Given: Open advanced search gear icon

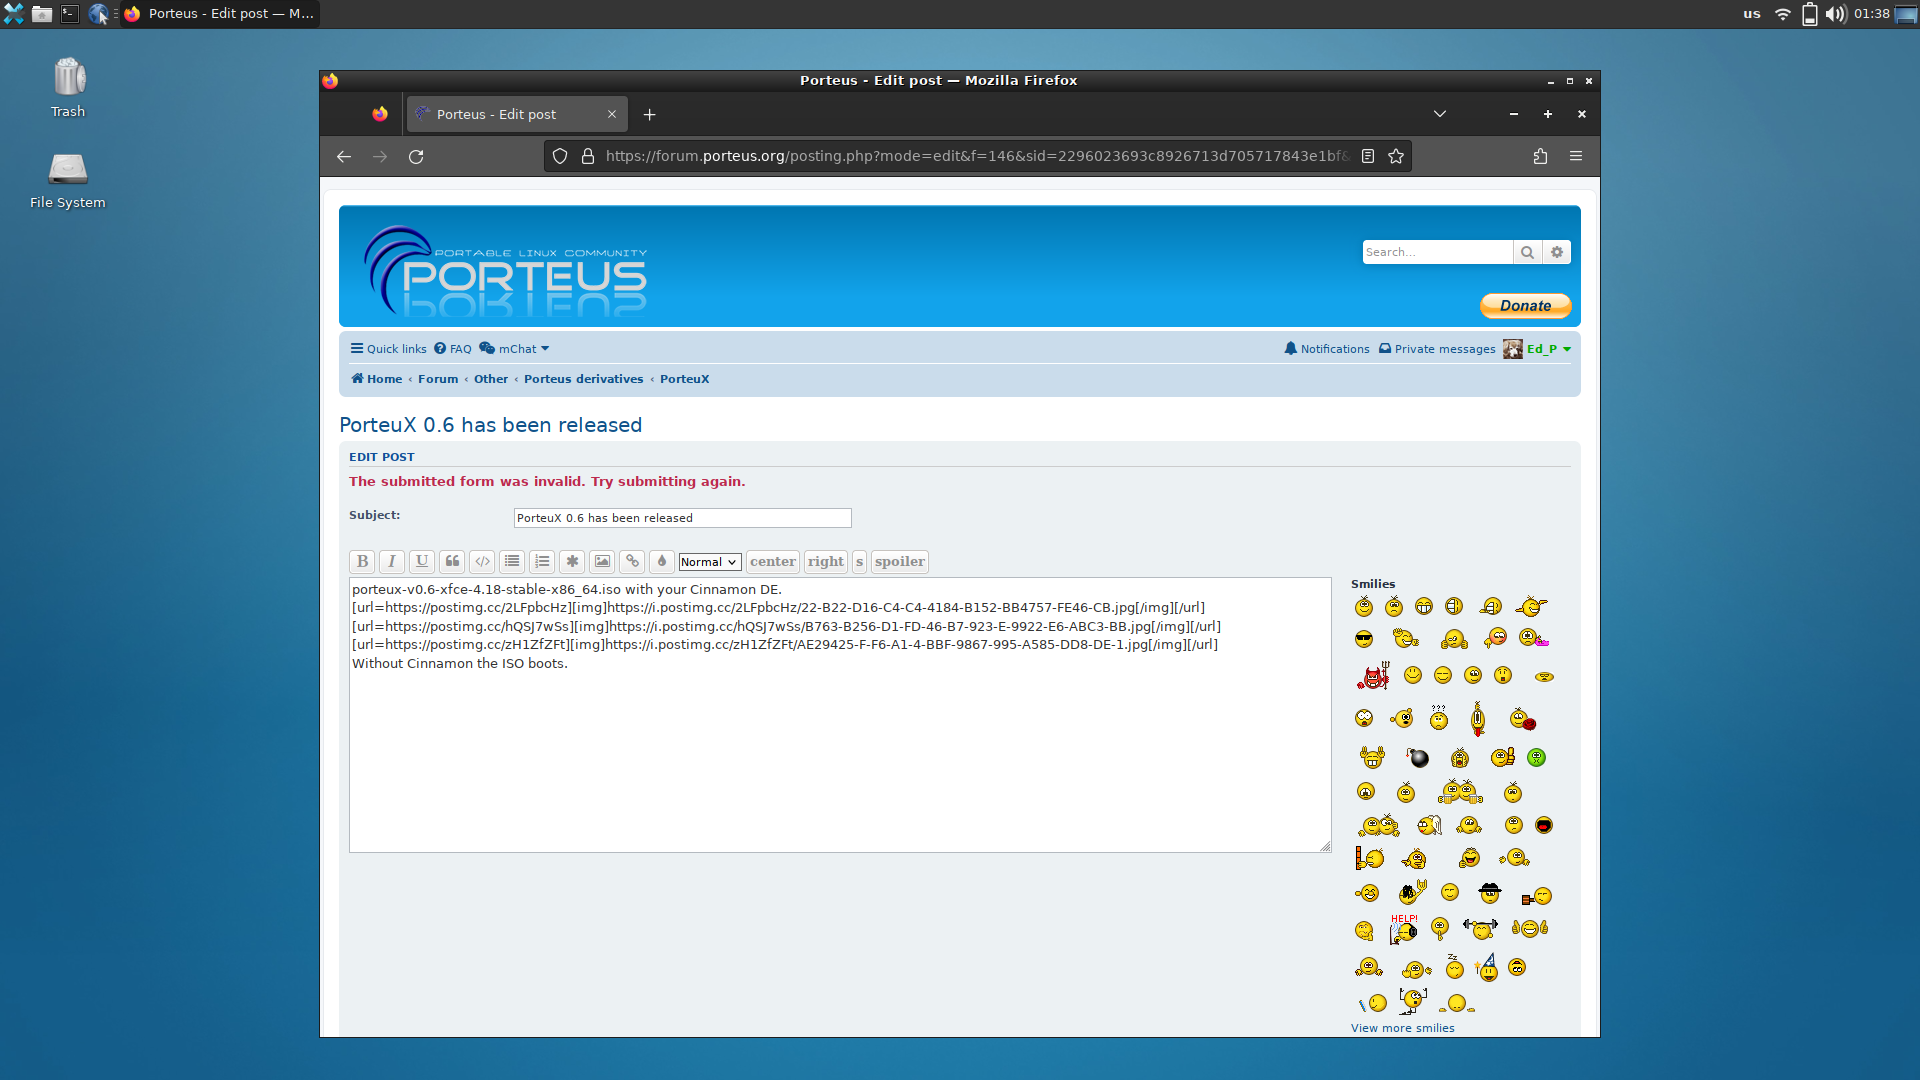Looking at the screenshot, I should [1557, 252].
